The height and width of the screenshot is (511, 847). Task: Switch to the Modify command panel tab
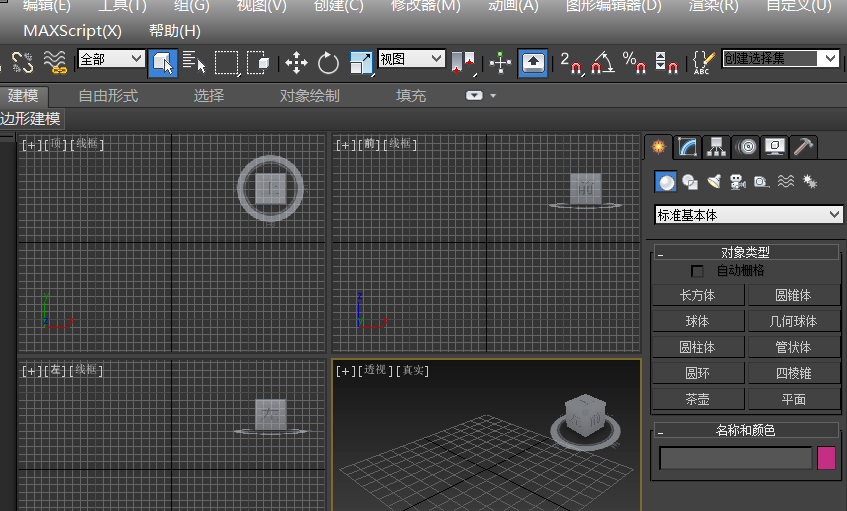[688, 147]
